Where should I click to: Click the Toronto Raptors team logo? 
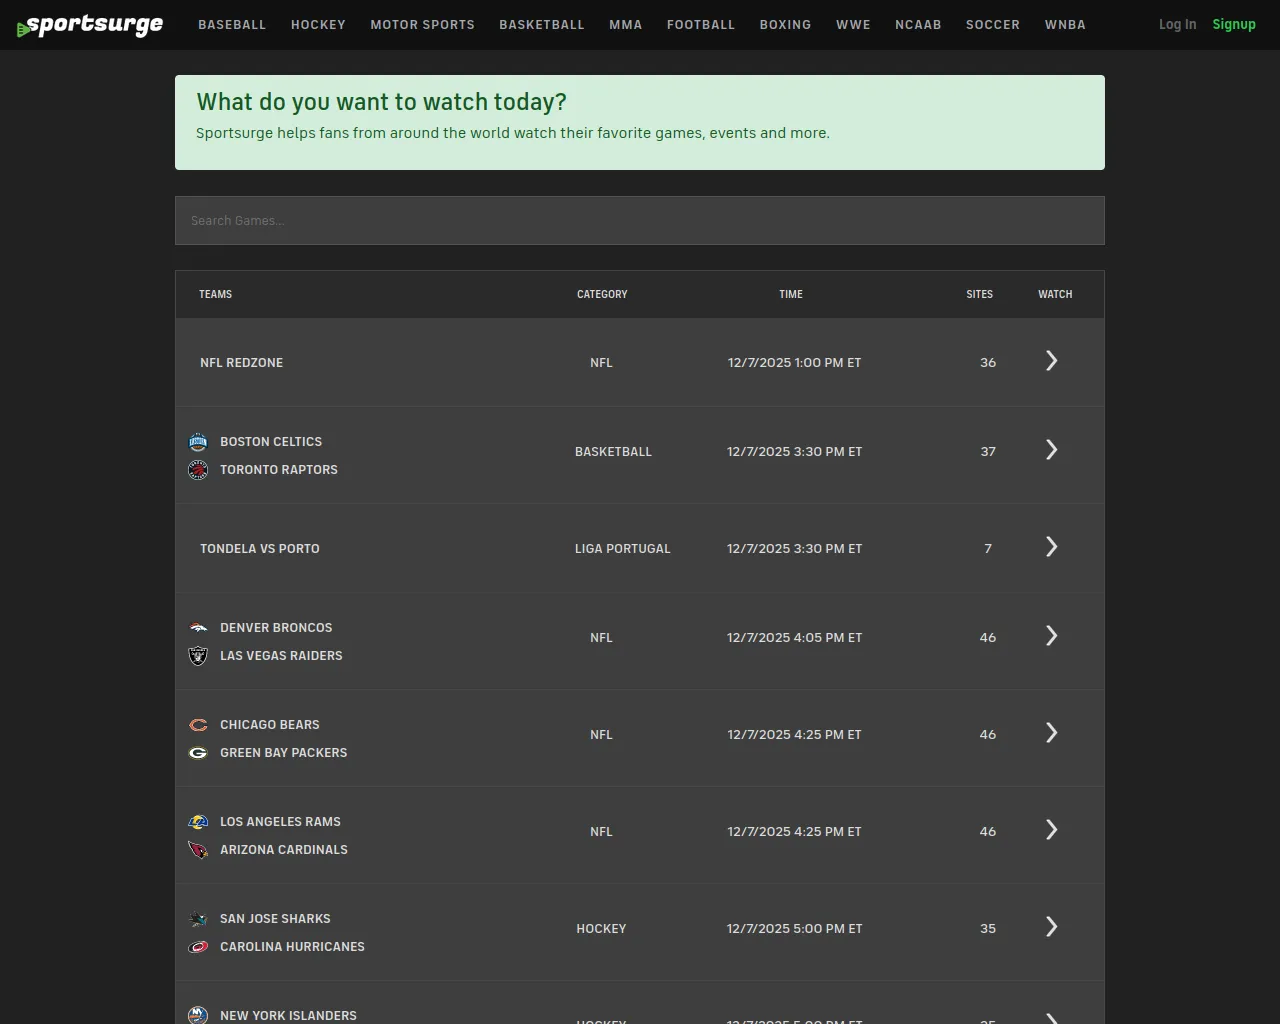pyautogui.click(x=198, y=470)
